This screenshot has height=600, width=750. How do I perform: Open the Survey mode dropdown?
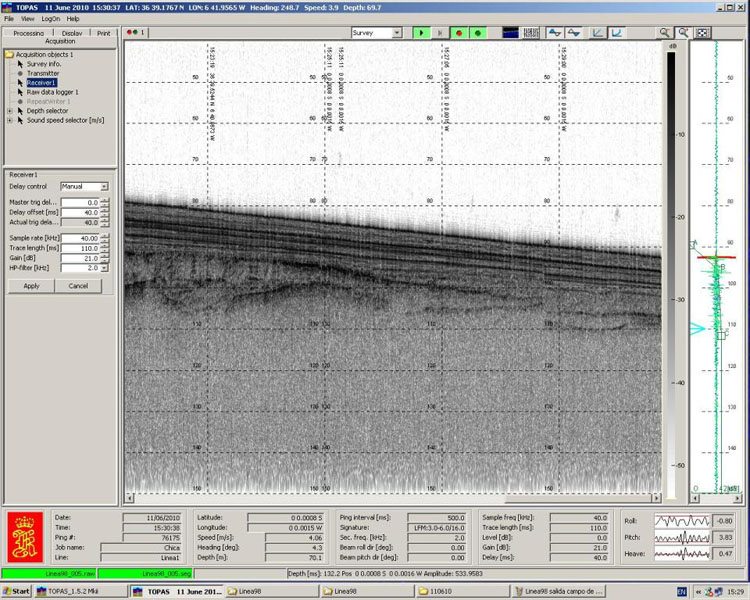[397, 33]
